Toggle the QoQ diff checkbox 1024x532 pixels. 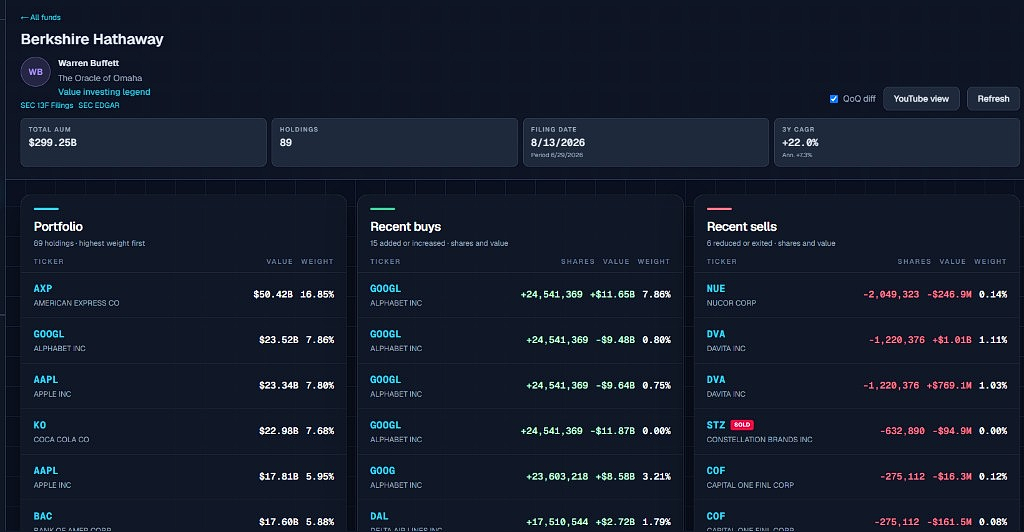click(834, 99)
